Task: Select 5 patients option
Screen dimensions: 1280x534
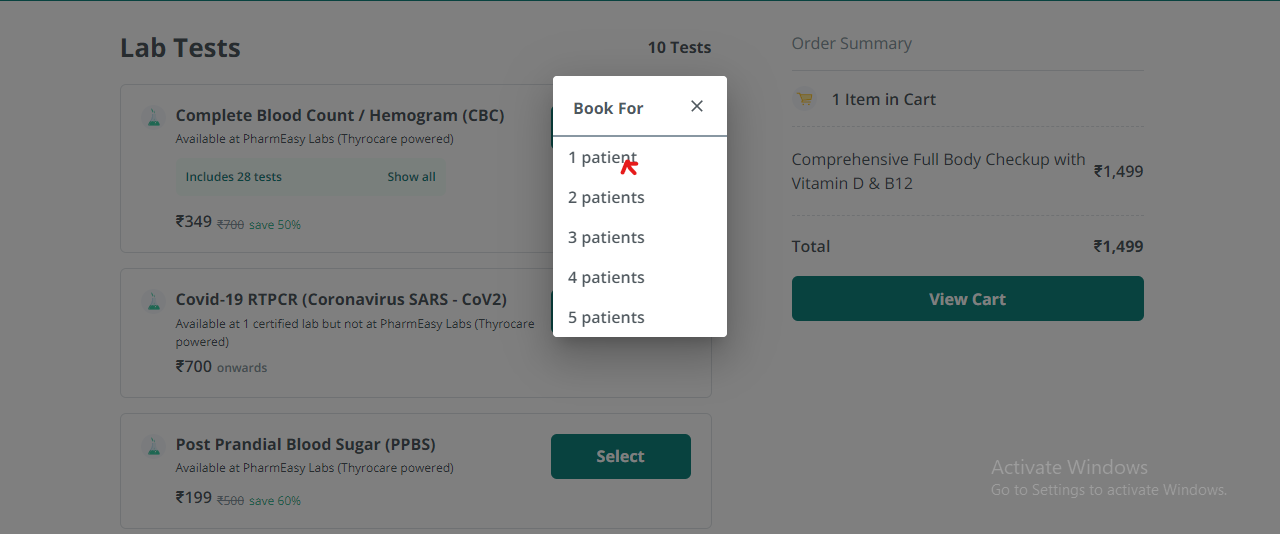Action: [606, 318]
